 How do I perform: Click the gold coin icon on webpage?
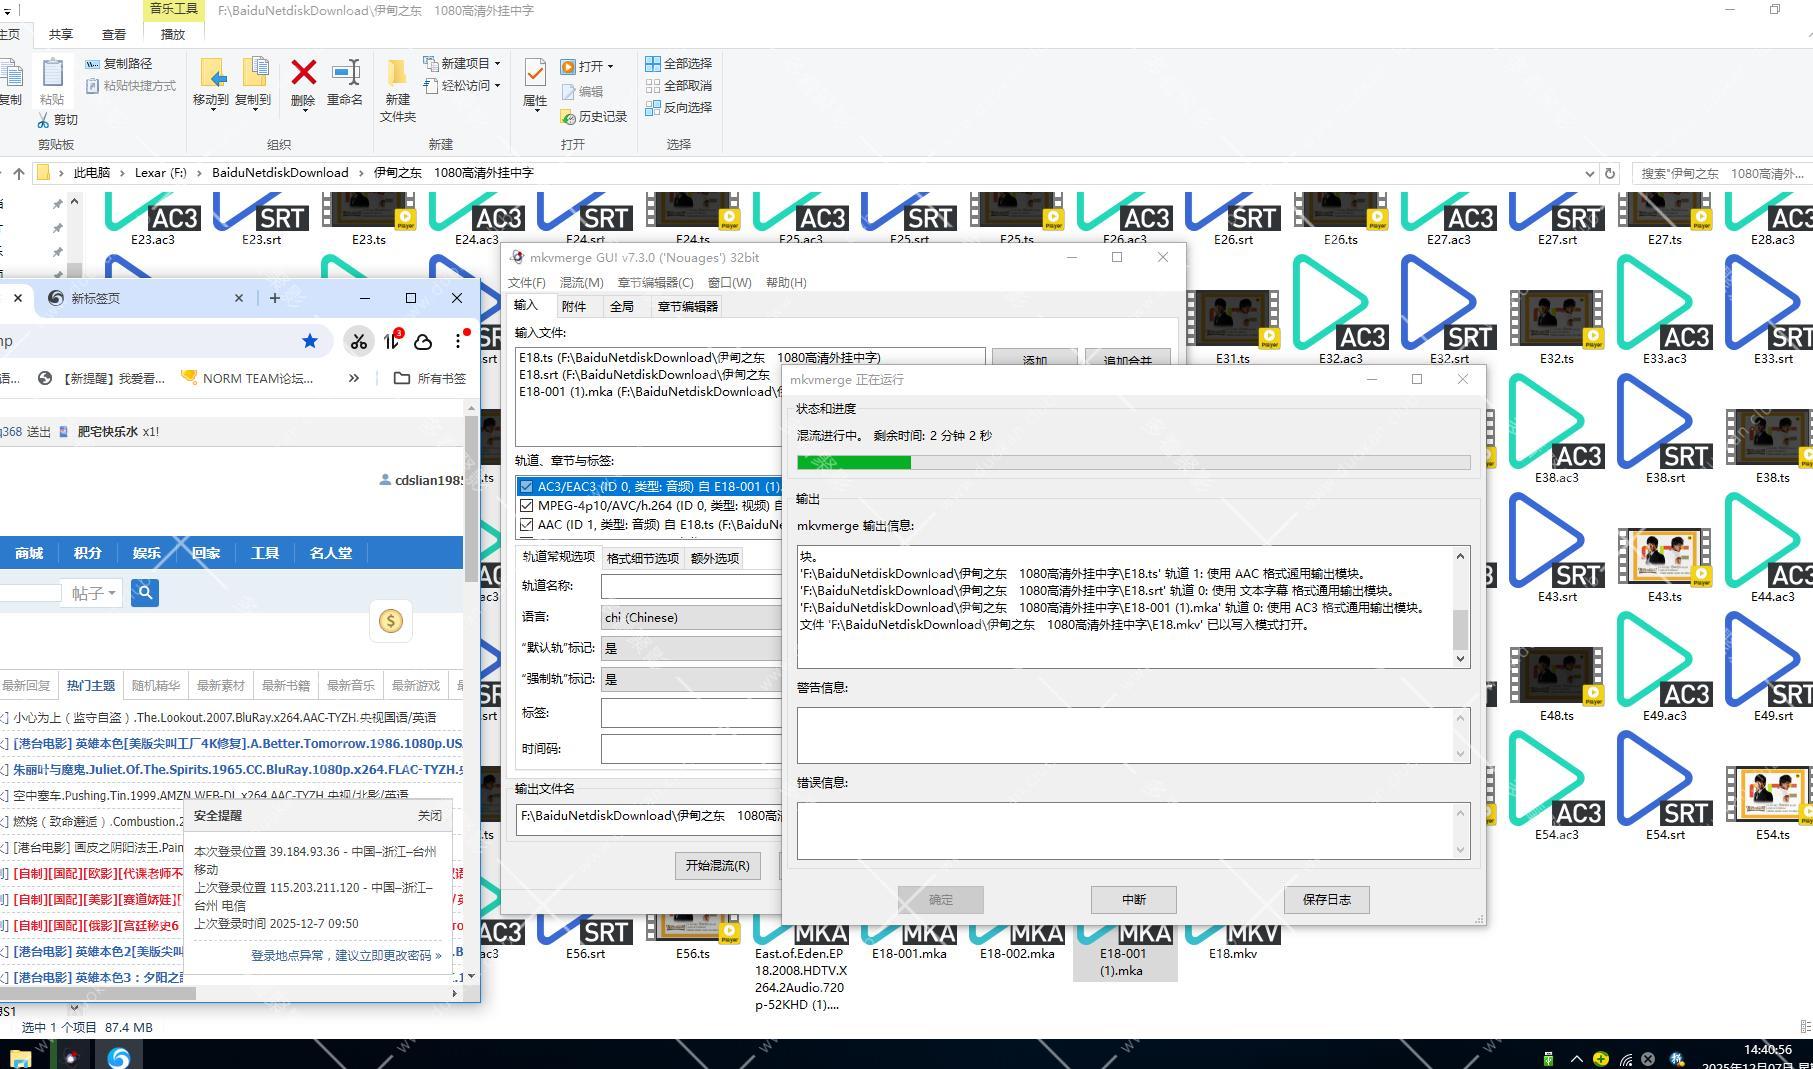[x=391, y=621]
